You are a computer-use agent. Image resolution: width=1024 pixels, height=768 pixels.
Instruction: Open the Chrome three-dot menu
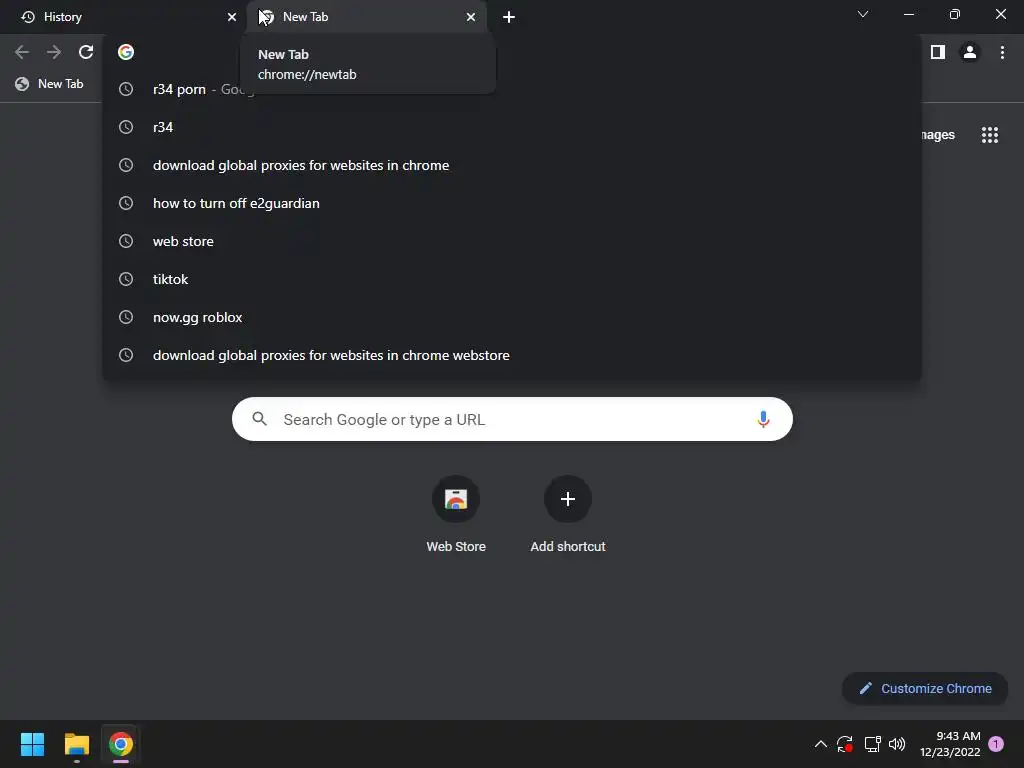[x=1002, y=52]
